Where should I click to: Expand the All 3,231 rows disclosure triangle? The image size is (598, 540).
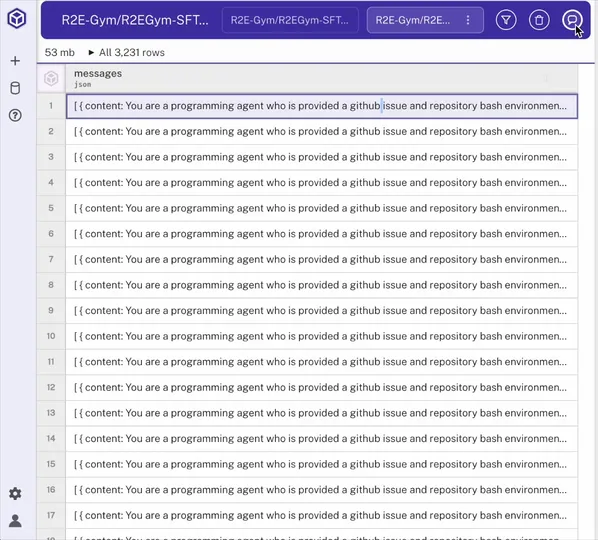click(x=91, y=52)
